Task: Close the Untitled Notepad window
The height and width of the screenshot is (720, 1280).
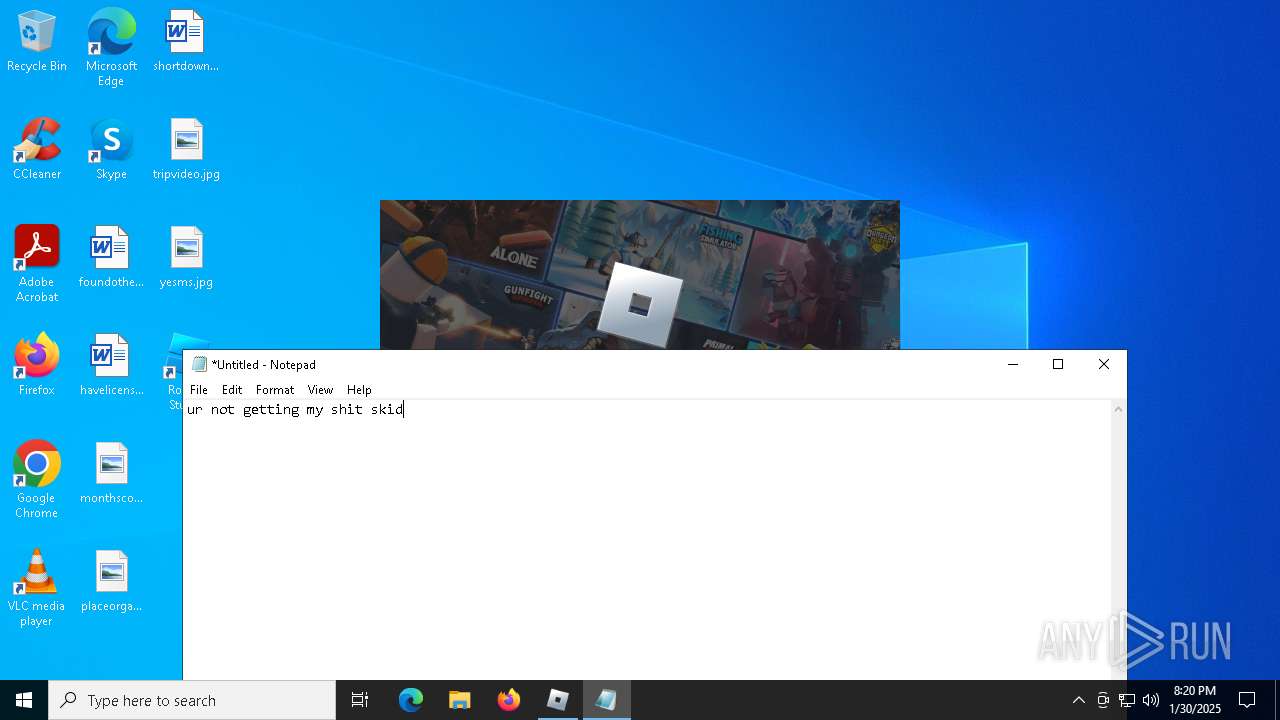Action: coord(1104,365)
